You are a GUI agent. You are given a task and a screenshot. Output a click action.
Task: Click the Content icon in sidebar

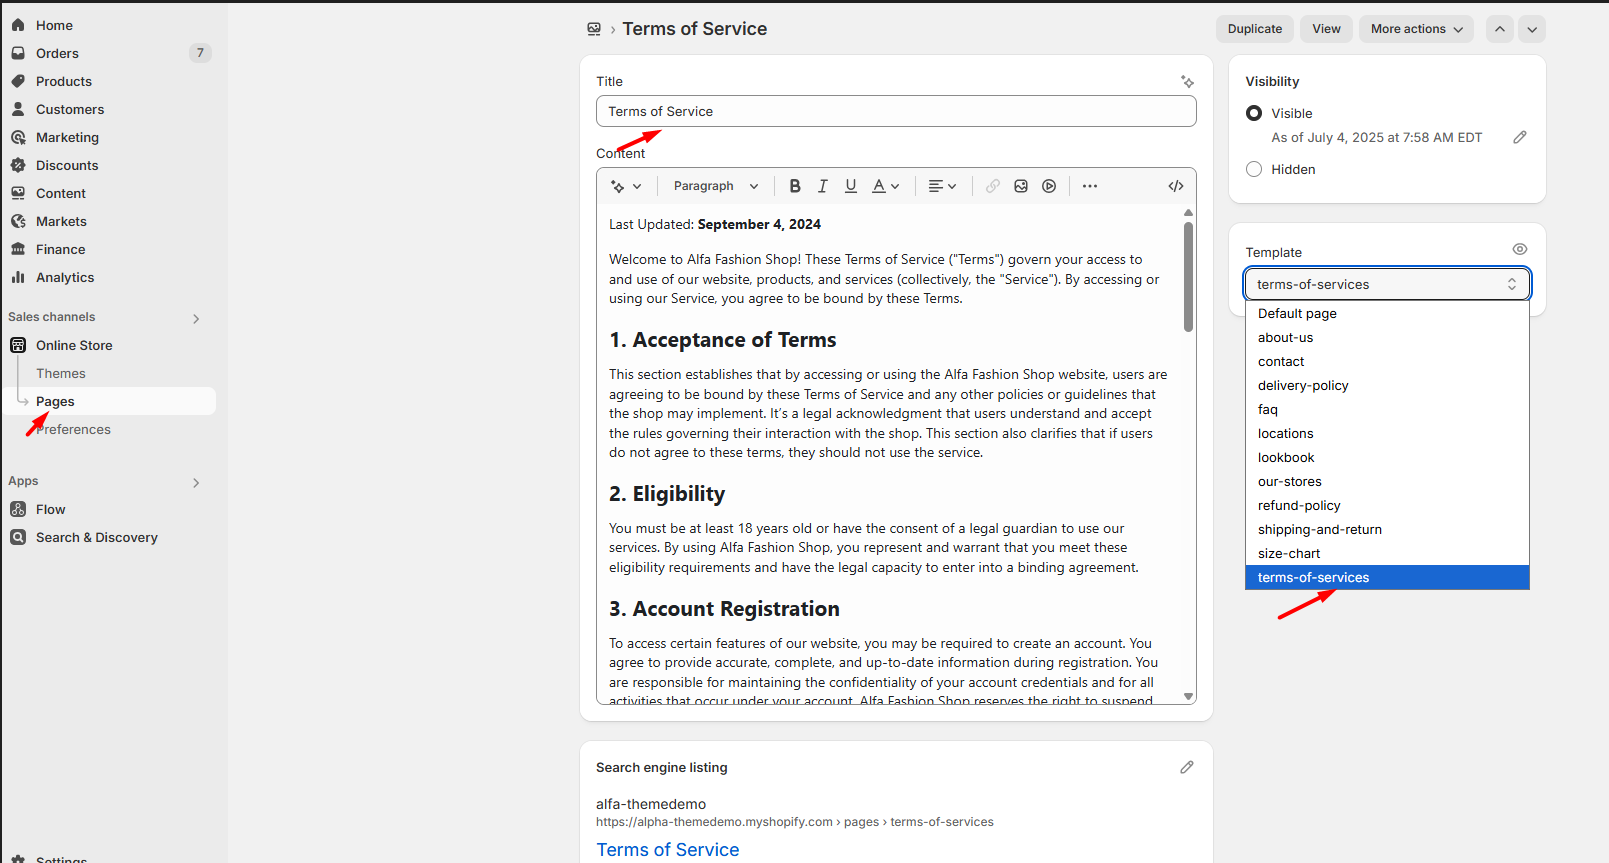tap(18, 193)
